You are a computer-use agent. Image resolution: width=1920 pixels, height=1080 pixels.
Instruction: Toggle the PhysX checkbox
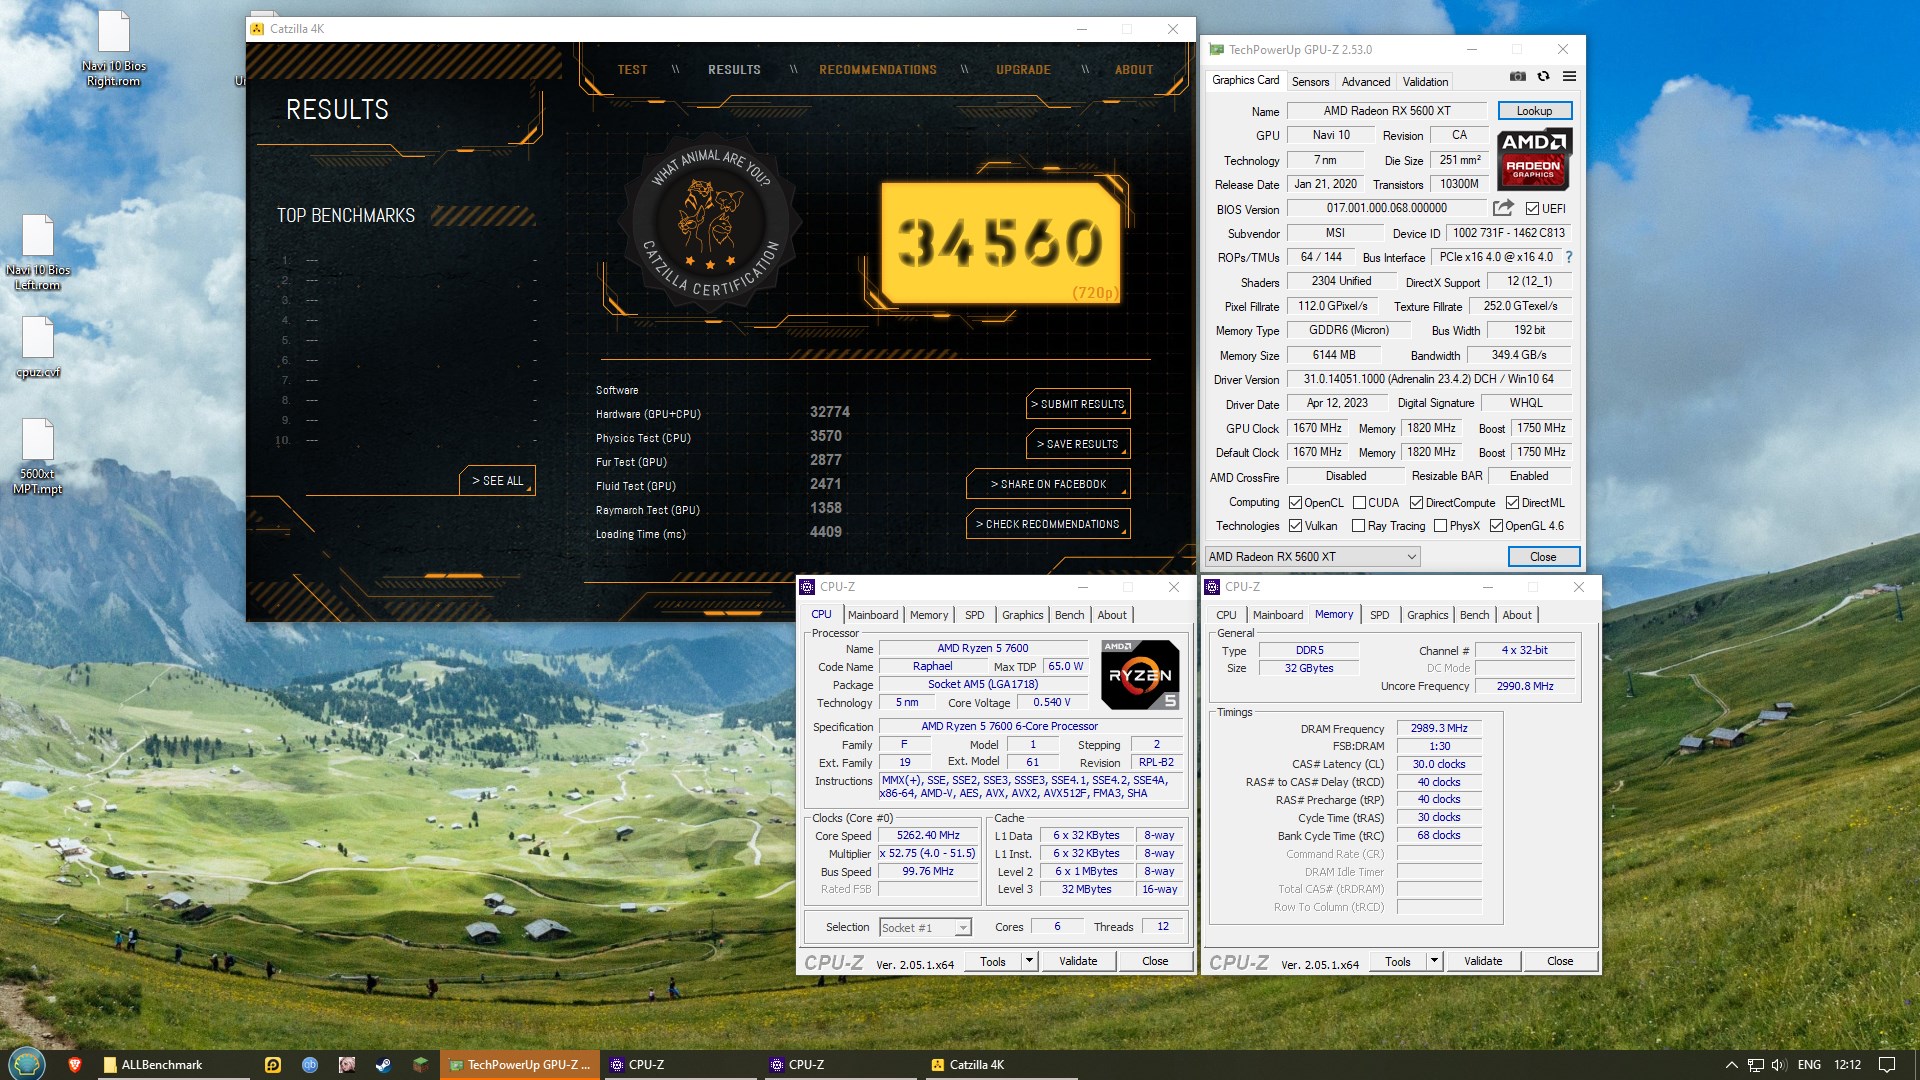(1440, 525)
